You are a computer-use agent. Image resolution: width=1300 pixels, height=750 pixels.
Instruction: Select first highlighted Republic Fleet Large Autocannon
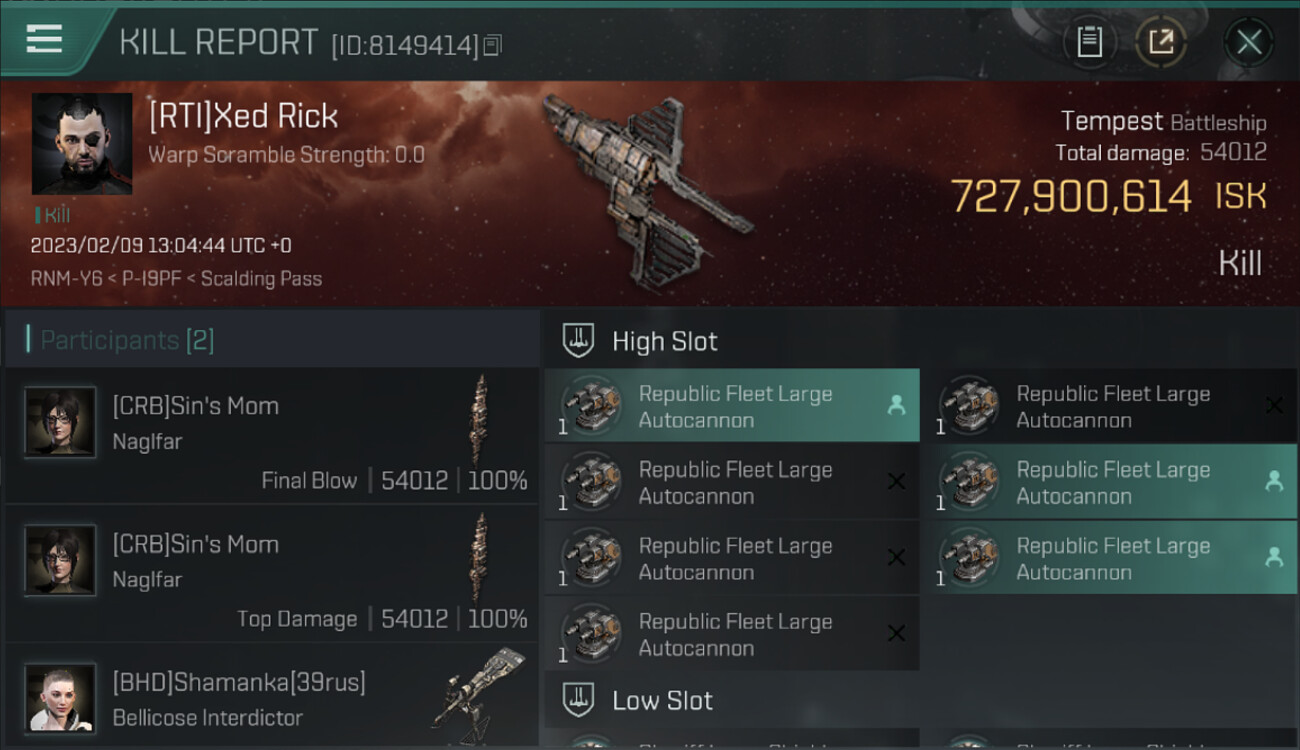[x=732, y=406]
